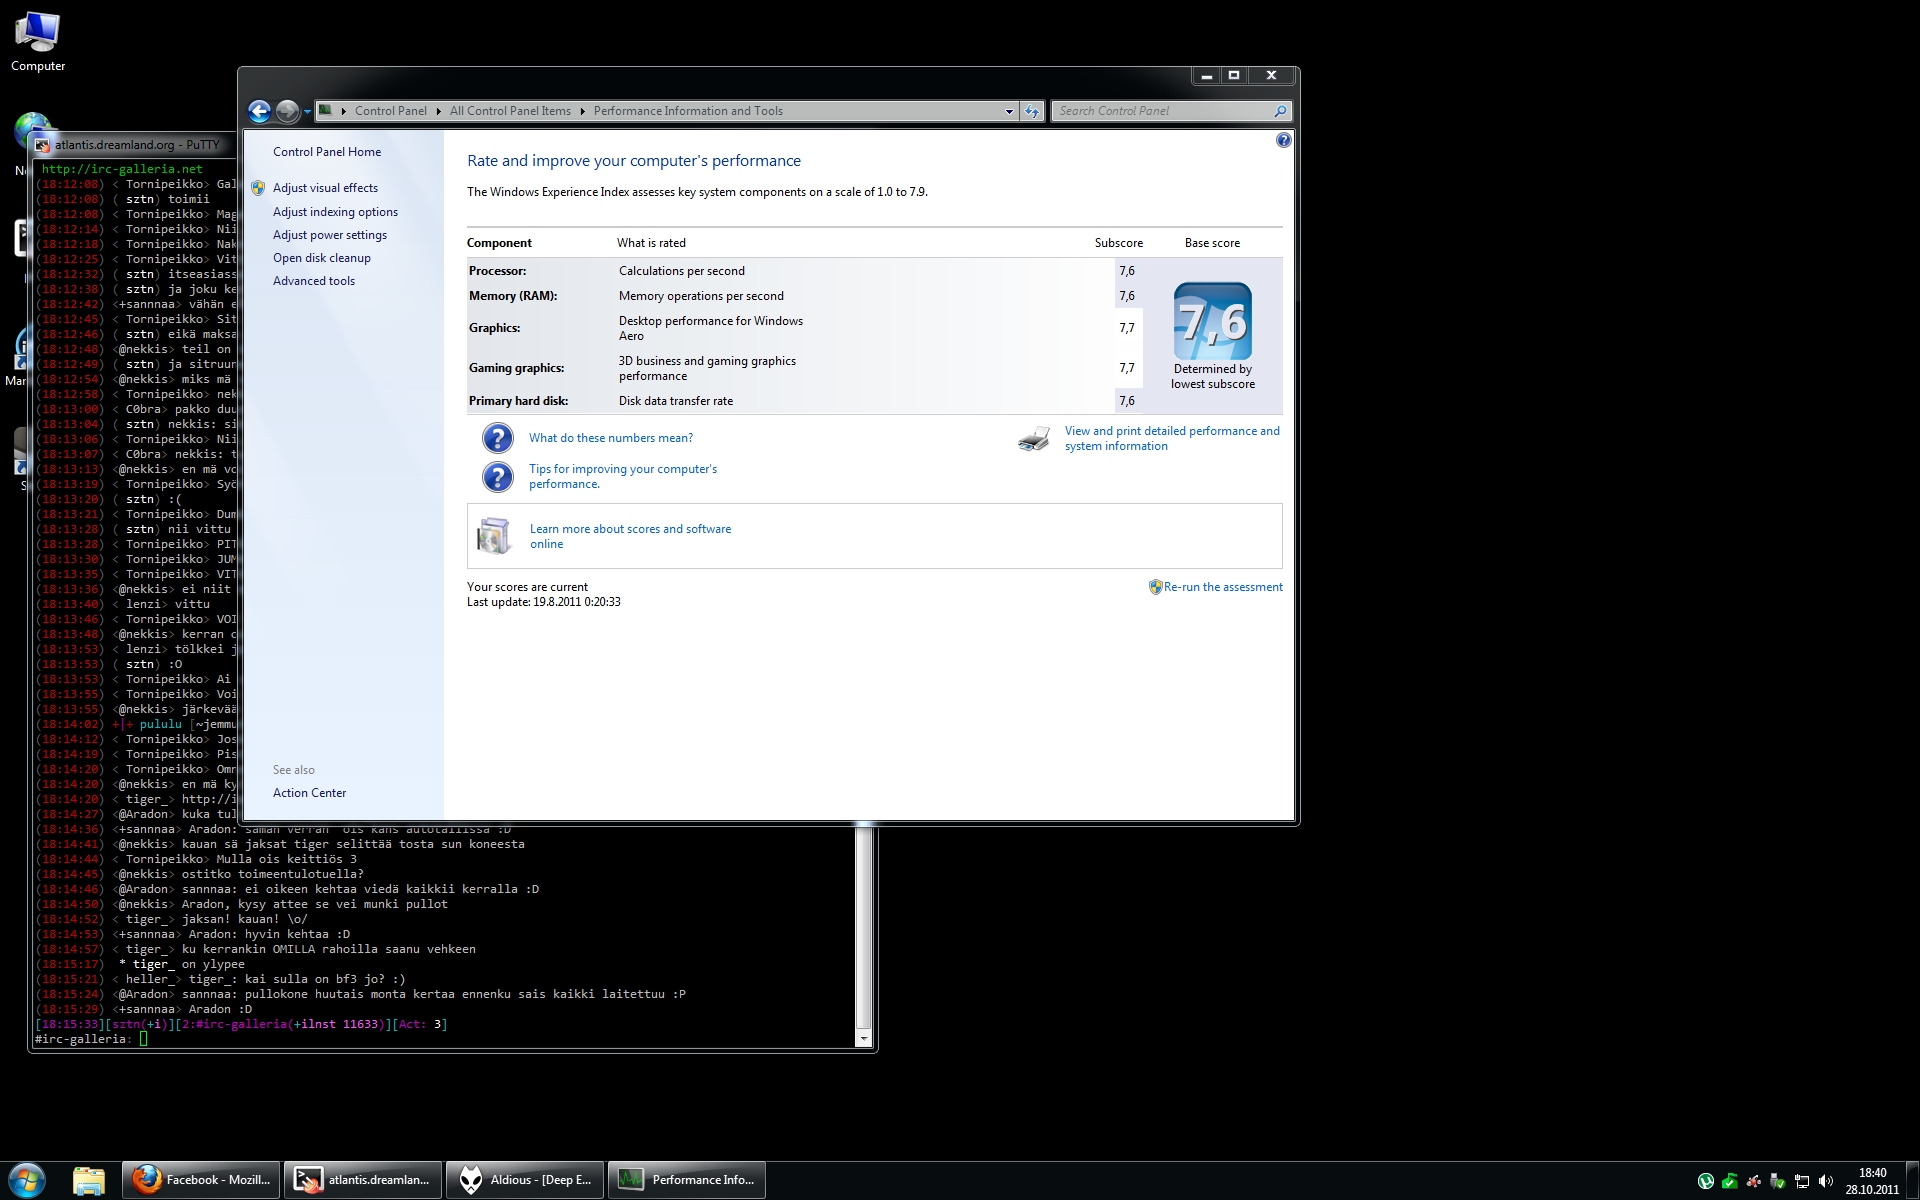Click the printer icon for detailed report
The height and width of the screenshot is (1200, 1920).
click(1034, 439)
